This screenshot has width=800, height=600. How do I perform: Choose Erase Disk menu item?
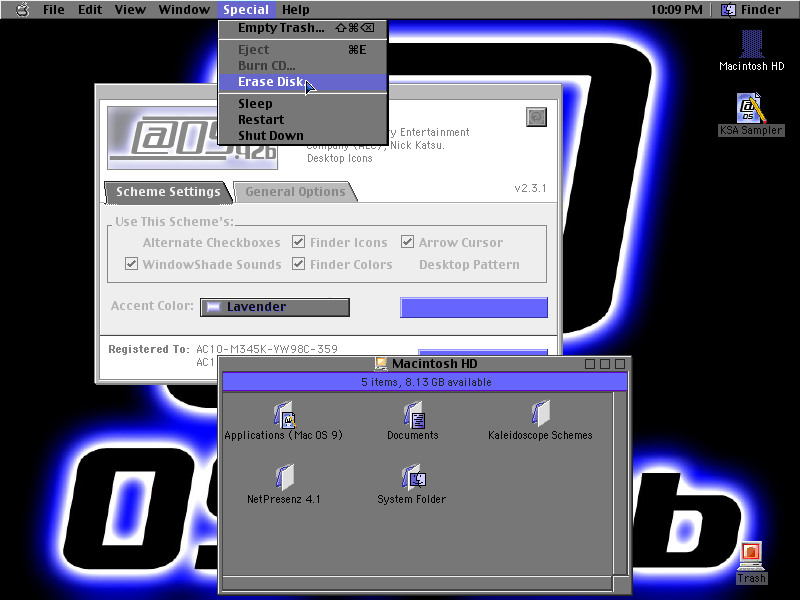point(303,82)
